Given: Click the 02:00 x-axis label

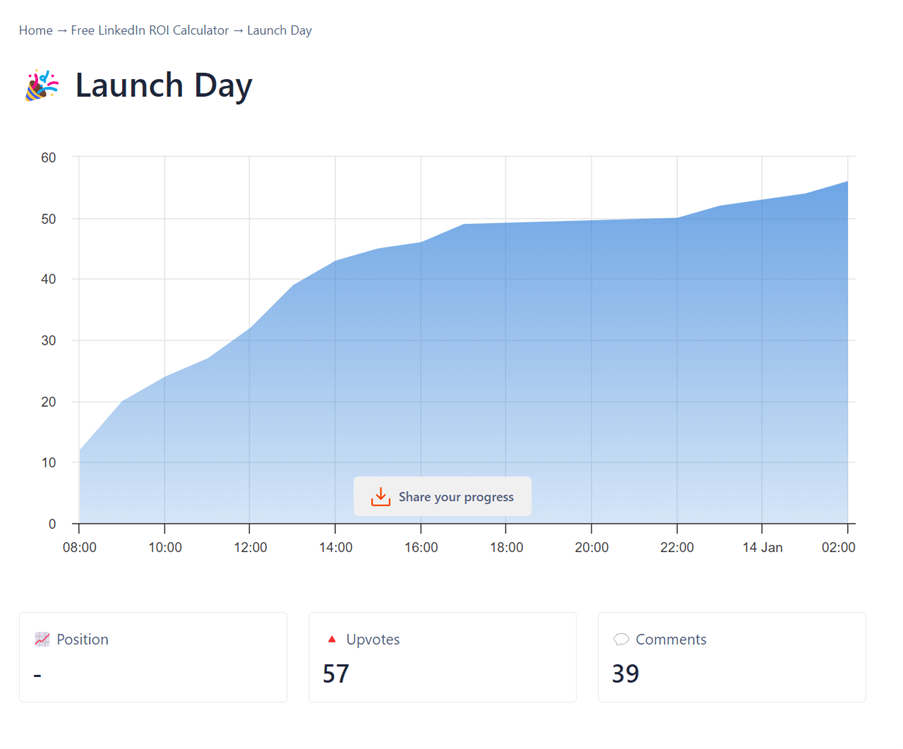Looking at the screenshot, I should pos(838,548).
